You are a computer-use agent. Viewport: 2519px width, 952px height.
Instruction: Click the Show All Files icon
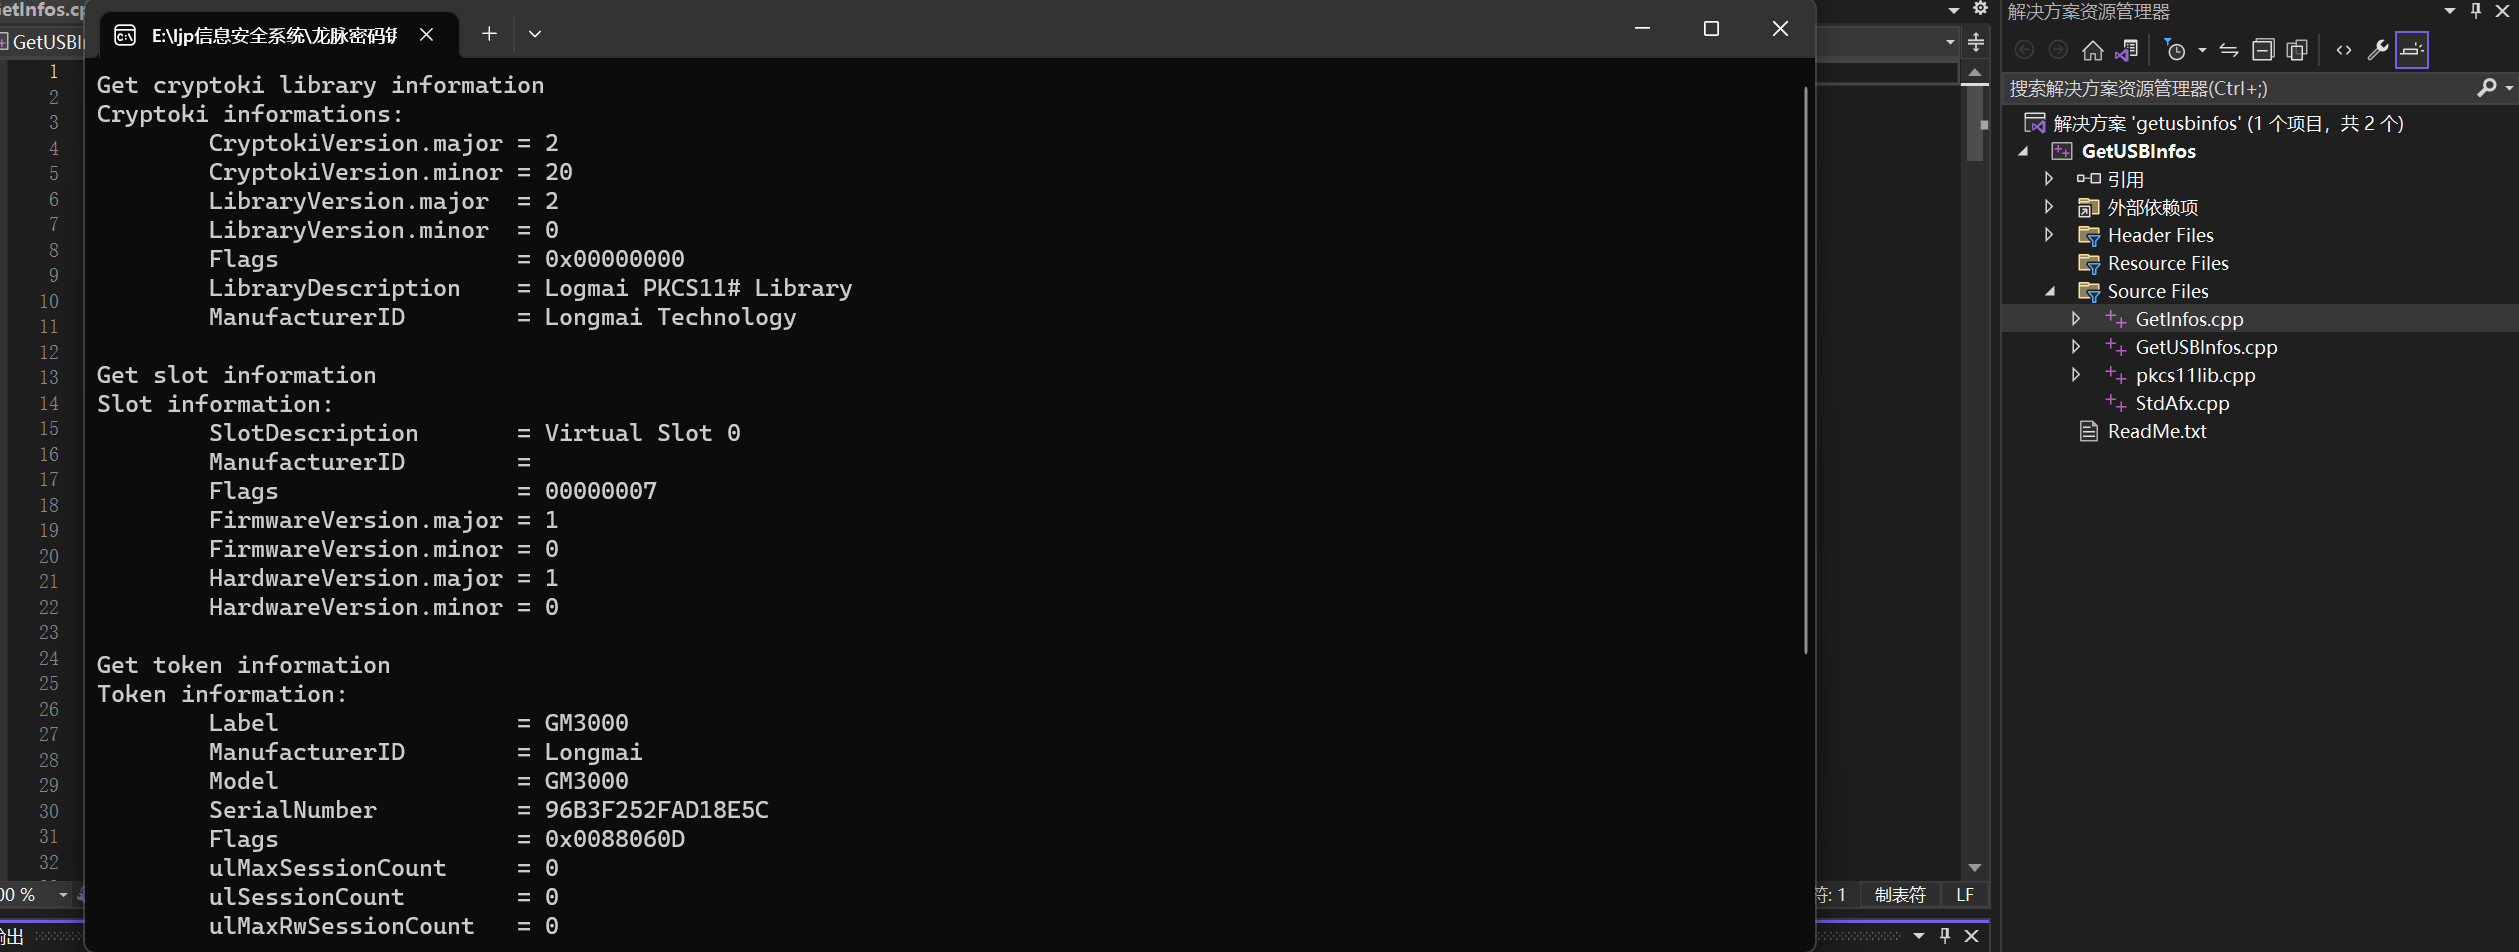pos(2297,50)
